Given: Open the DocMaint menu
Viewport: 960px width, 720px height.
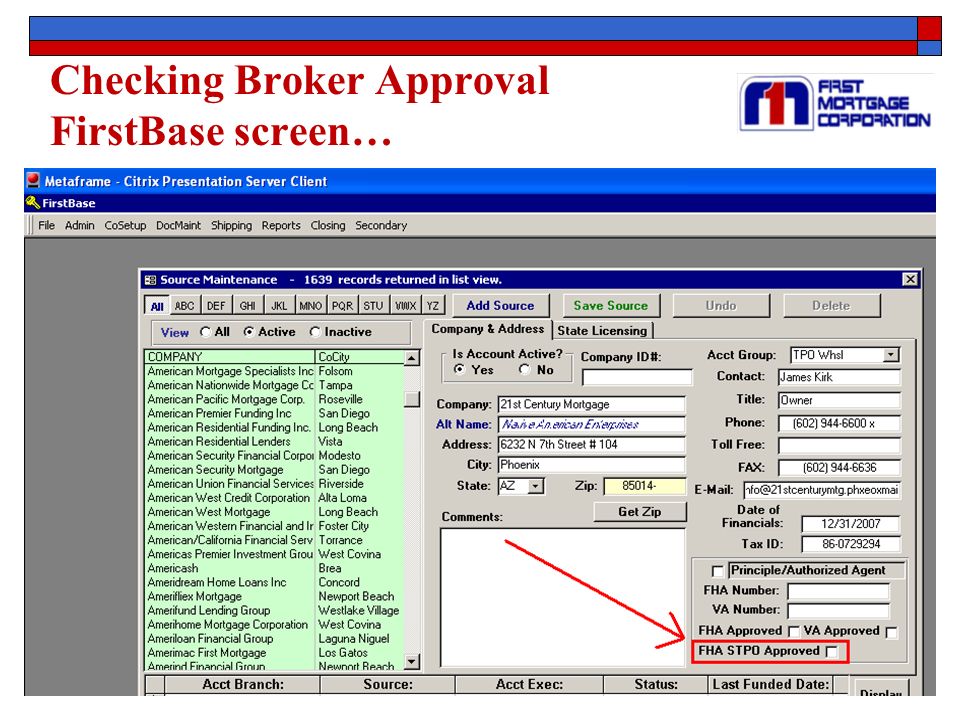Looking at the screenshot, I should click(x=178, y=225).
